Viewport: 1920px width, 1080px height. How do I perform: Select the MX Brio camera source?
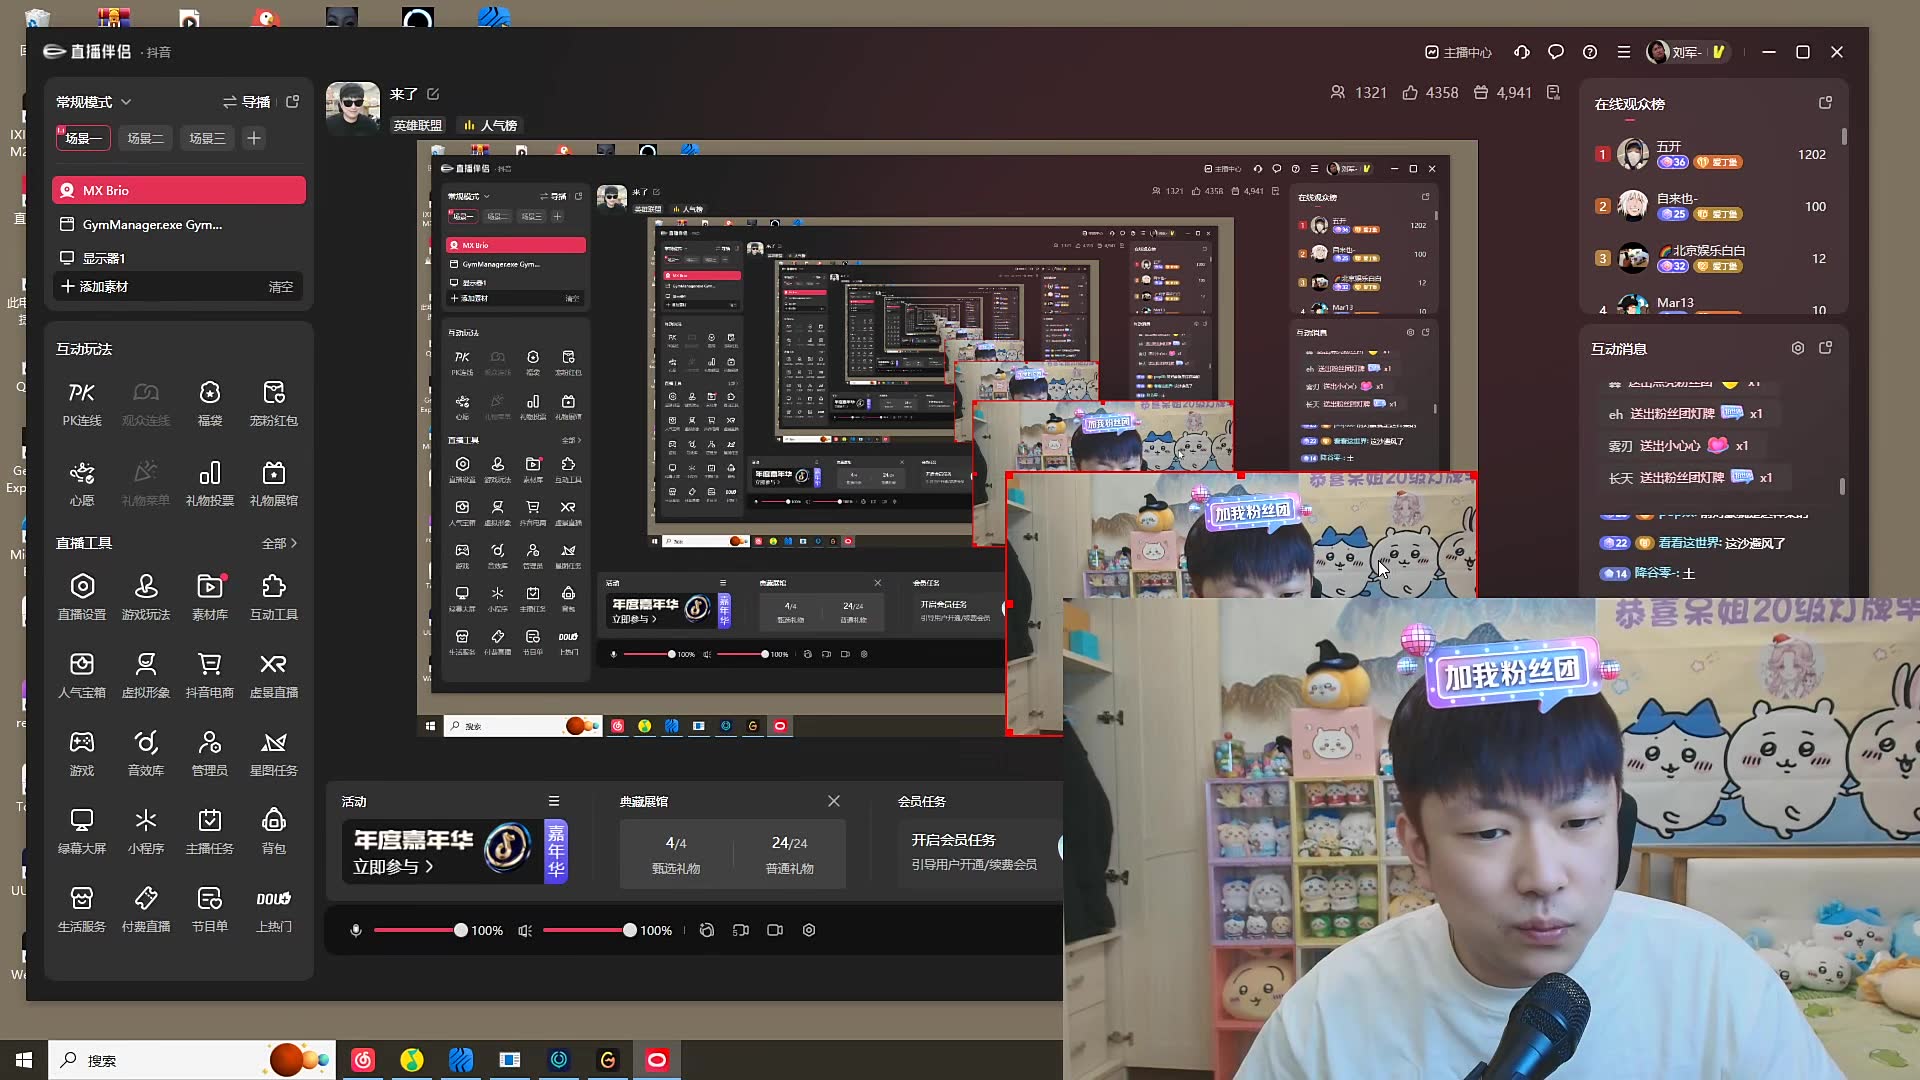[x=179, y=190]
